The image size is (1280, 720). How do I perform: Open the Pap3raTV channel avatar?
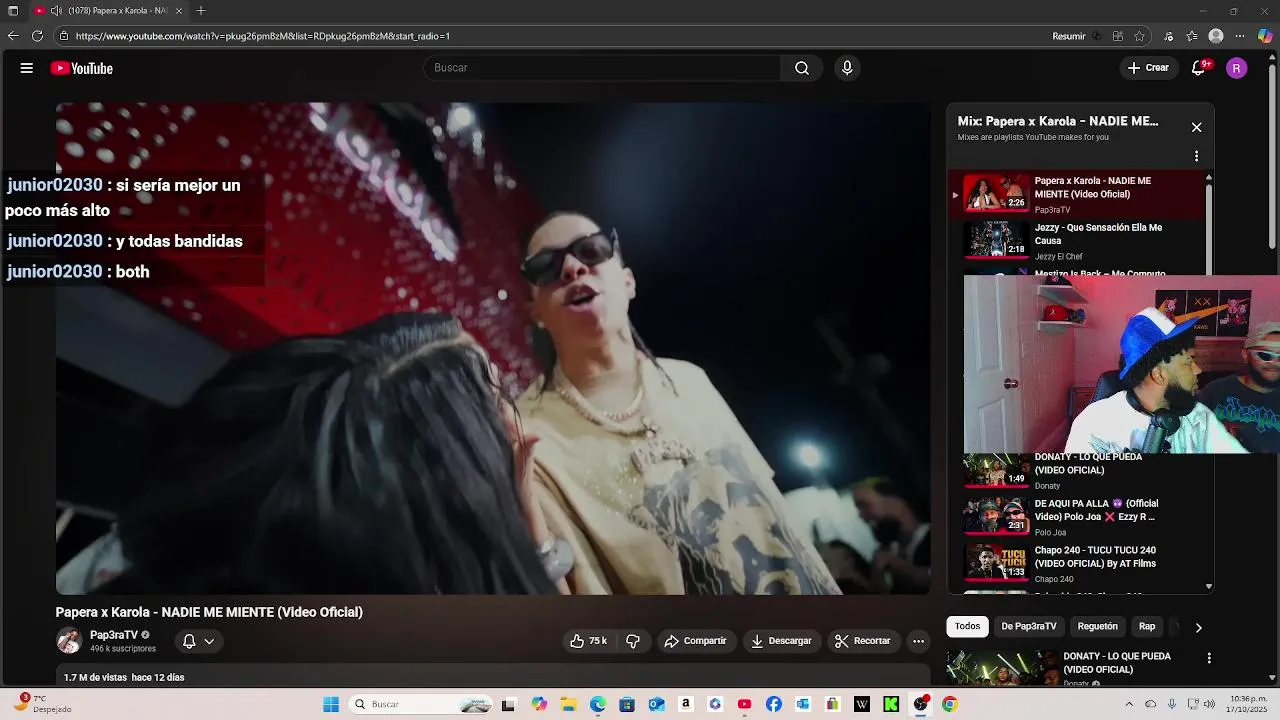pyautogui.click(x=69, y=641)
